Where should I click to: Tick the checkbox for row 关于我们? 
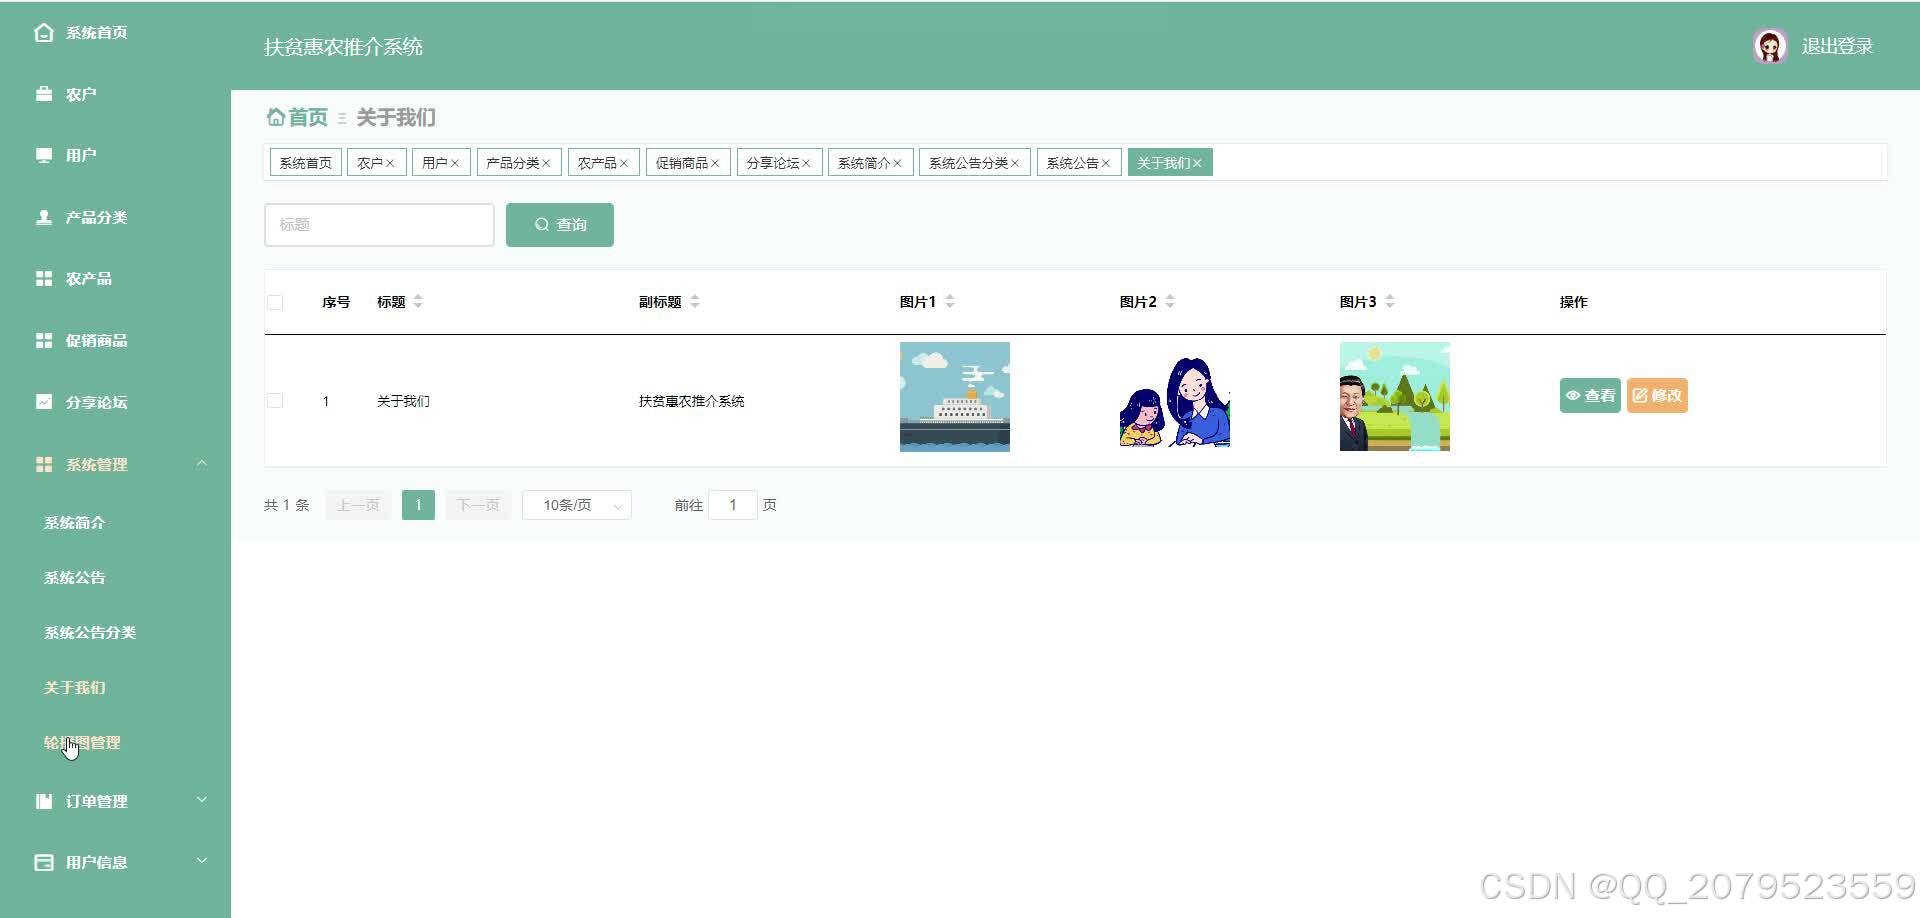(x=275, y=401)
